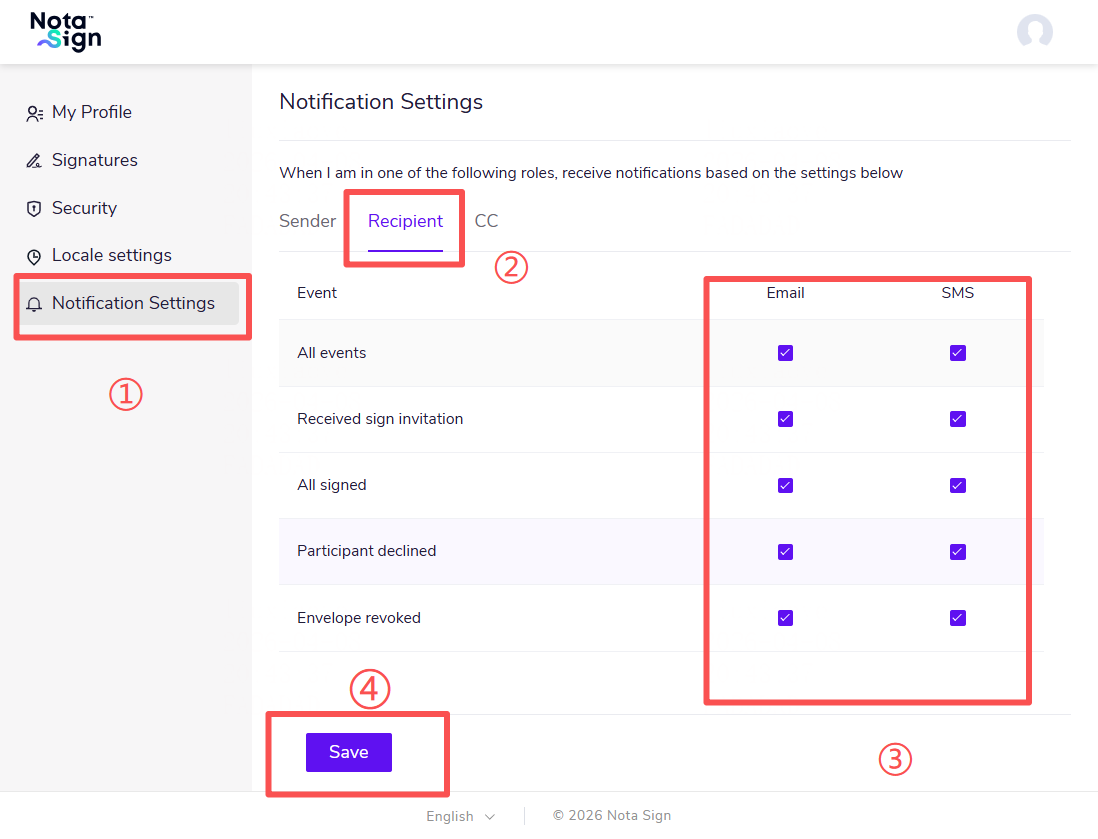The height and width of the screenshot is (839, 1098).
Task: Switch to the CC tab
Action: tap(486, 221)
